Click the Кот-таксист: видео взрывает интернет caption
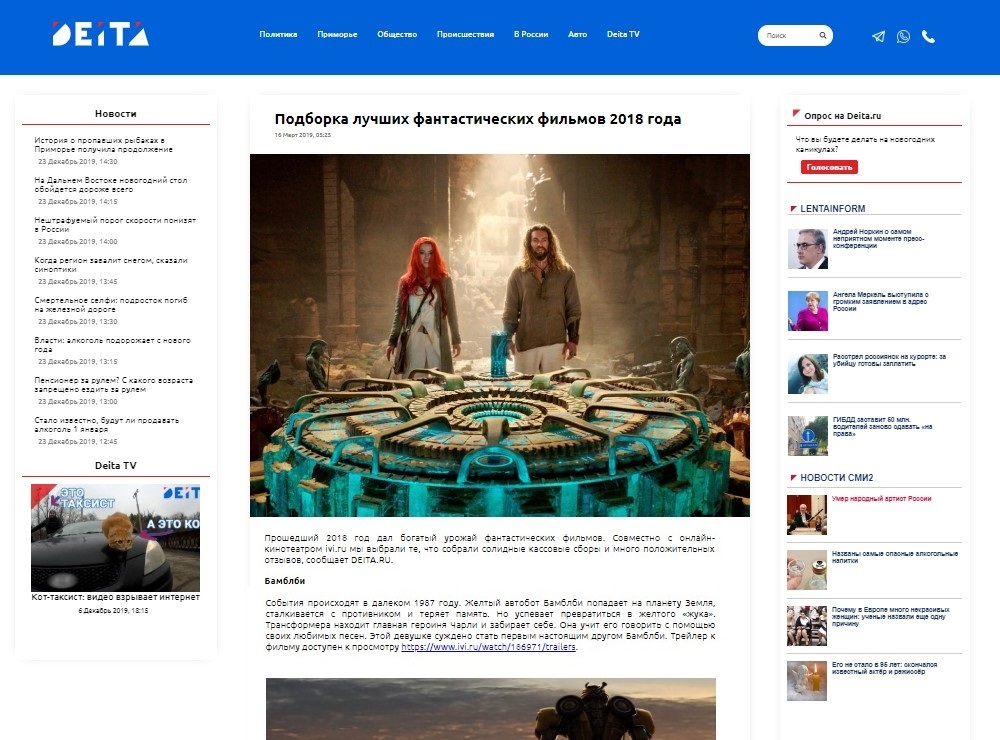1000x740 pixels. [115, 597]
